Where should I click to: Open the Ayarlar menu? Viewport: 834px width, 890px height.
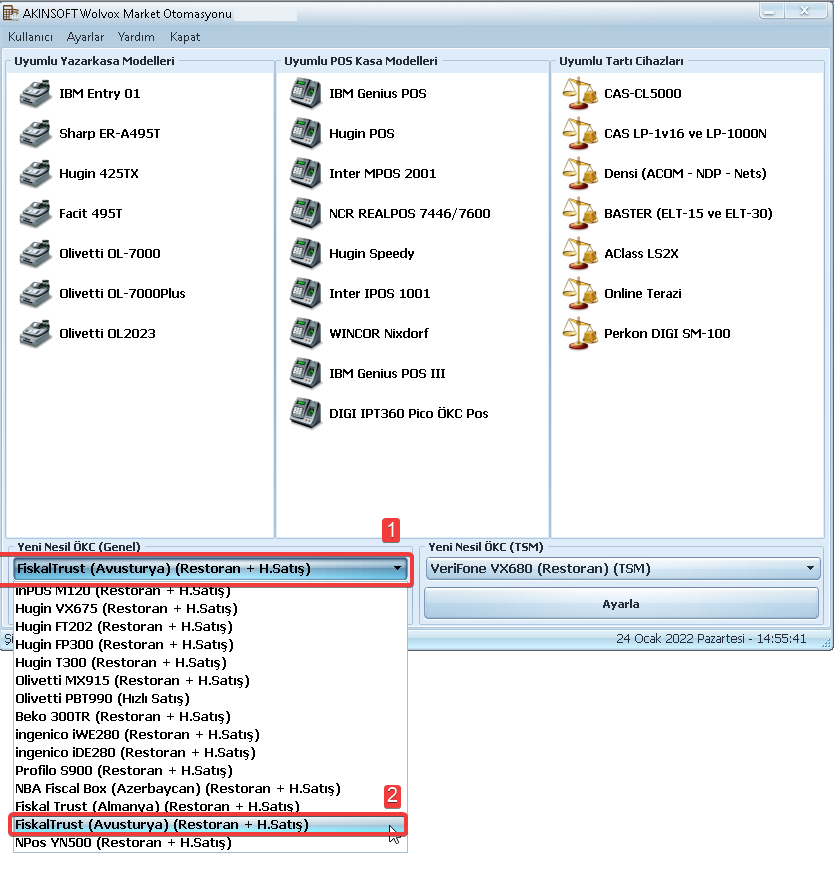[85, 37]
